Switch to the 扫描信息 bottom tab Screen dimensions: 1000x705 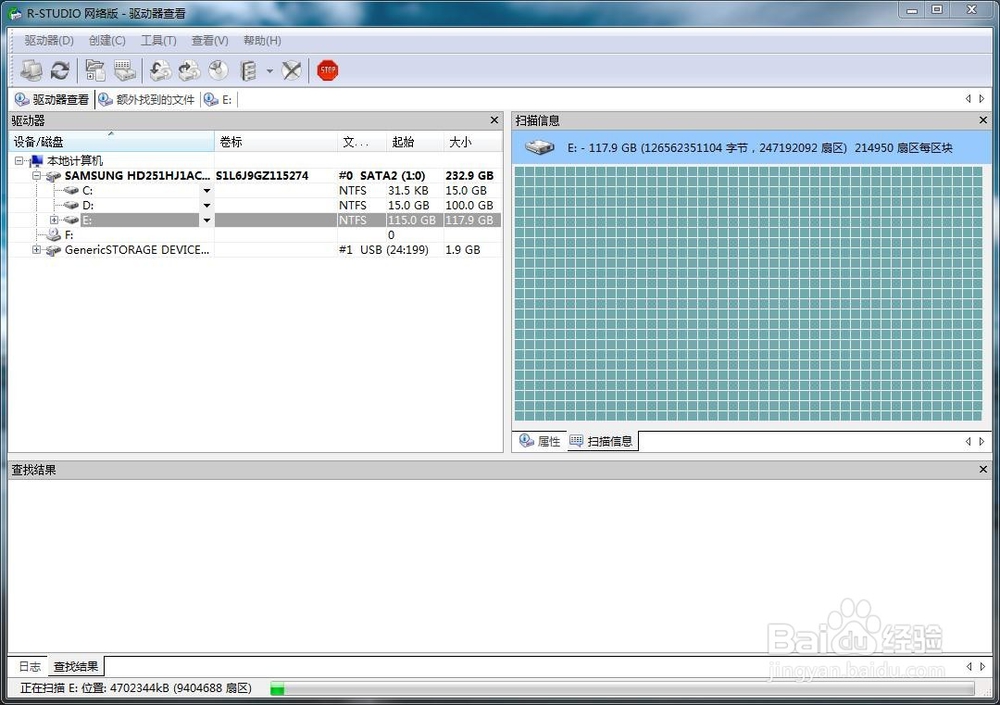click(x=601, y=441)
